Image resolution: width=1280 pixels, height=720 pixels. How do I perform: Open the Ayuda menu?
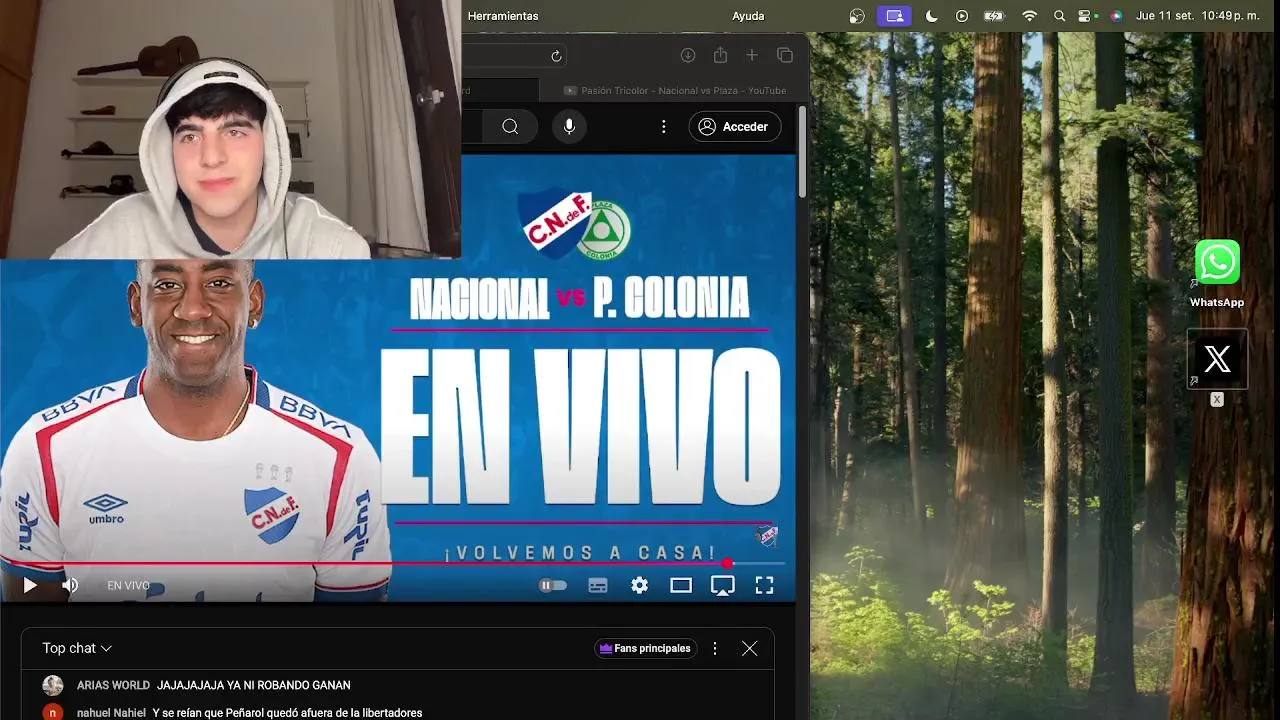tap(748, 16)
